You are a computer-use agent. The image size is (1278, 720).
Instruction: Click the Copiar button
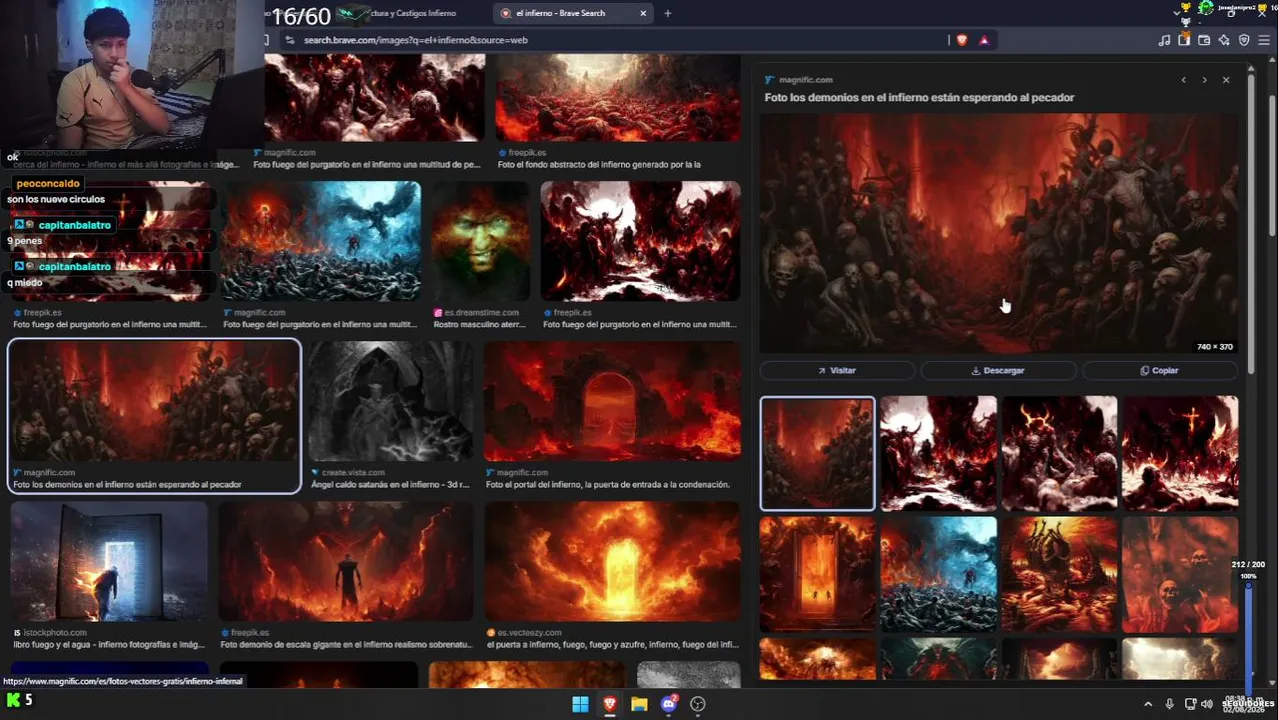[1160, 370]
